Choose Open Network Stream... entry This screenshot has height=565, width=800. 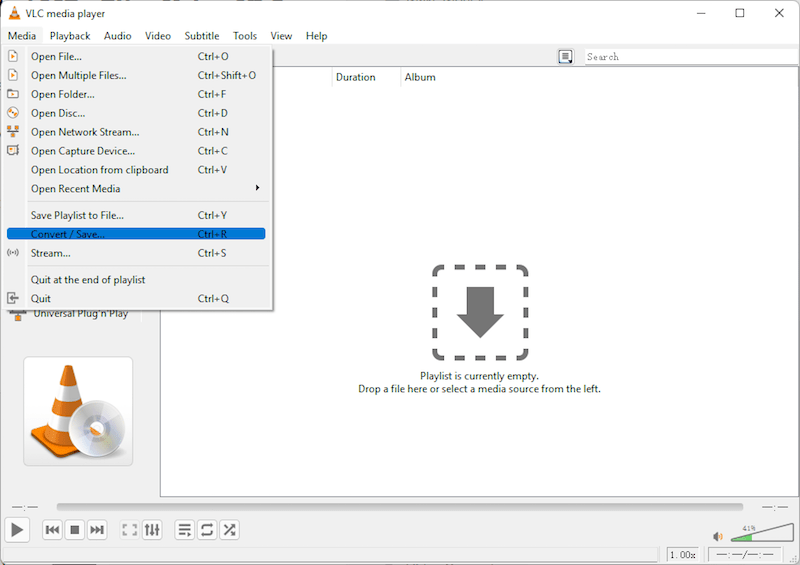(x=136, y=132)
